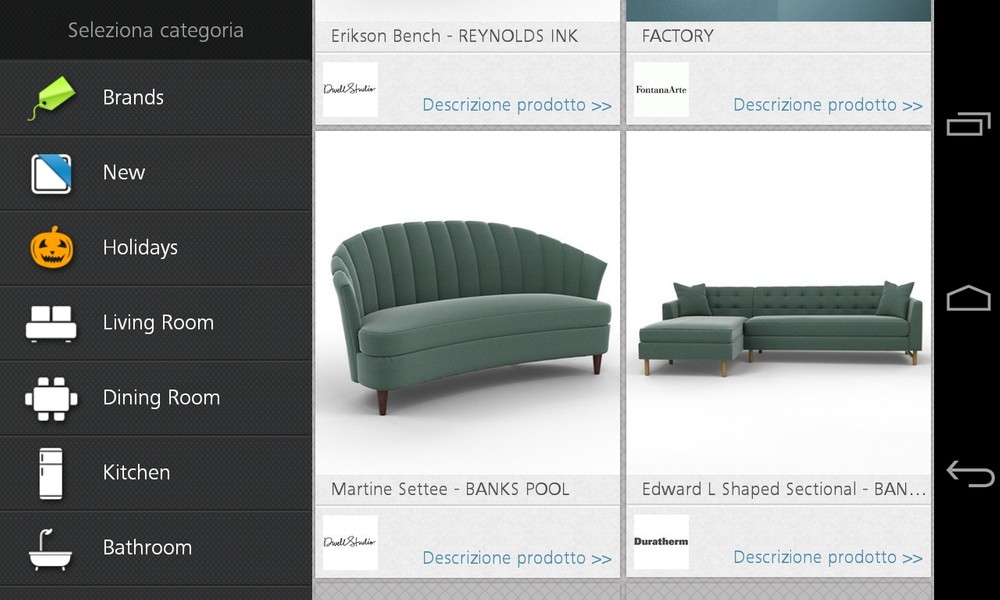The image size is (1000, 600).
Task: Open Descrizione prodotto for Martine Settee
Action: point(517,558)
